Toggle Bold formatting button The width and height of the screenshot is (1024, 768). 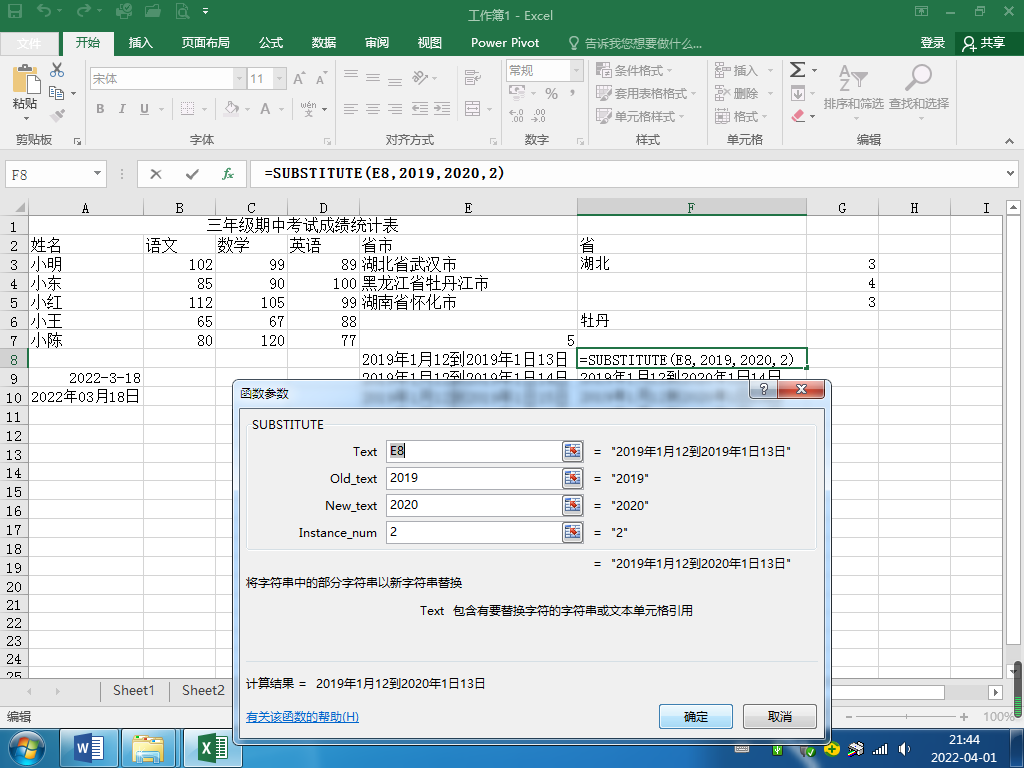(100, 108)
